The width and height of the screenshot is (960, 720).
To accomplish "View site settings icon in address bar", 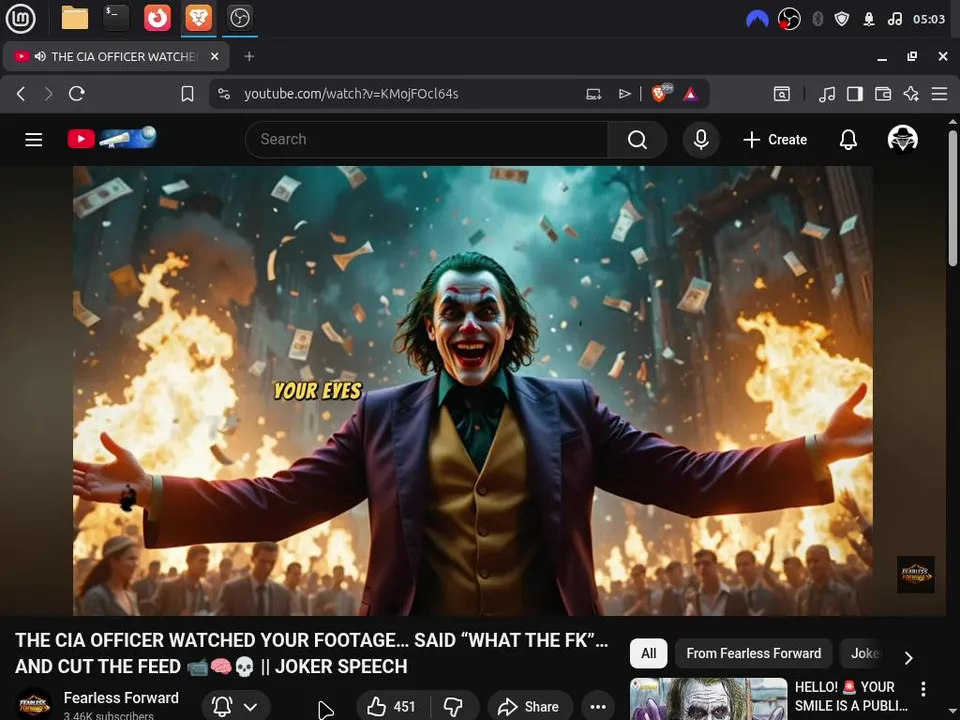I will tap(224, 94).
